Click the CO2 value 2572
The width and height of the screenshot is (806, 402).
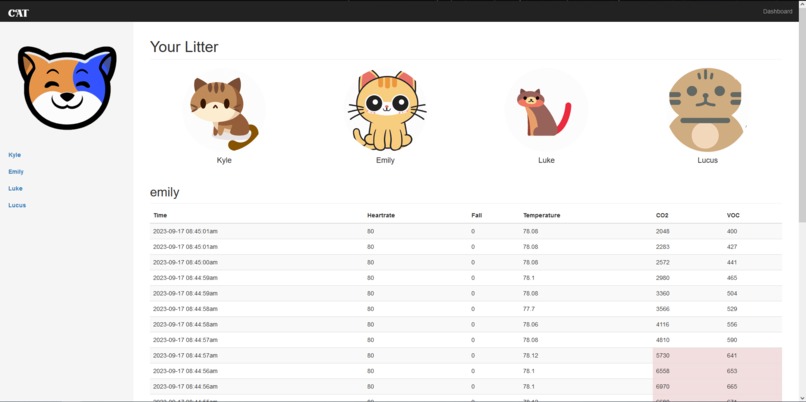(663, 262)
